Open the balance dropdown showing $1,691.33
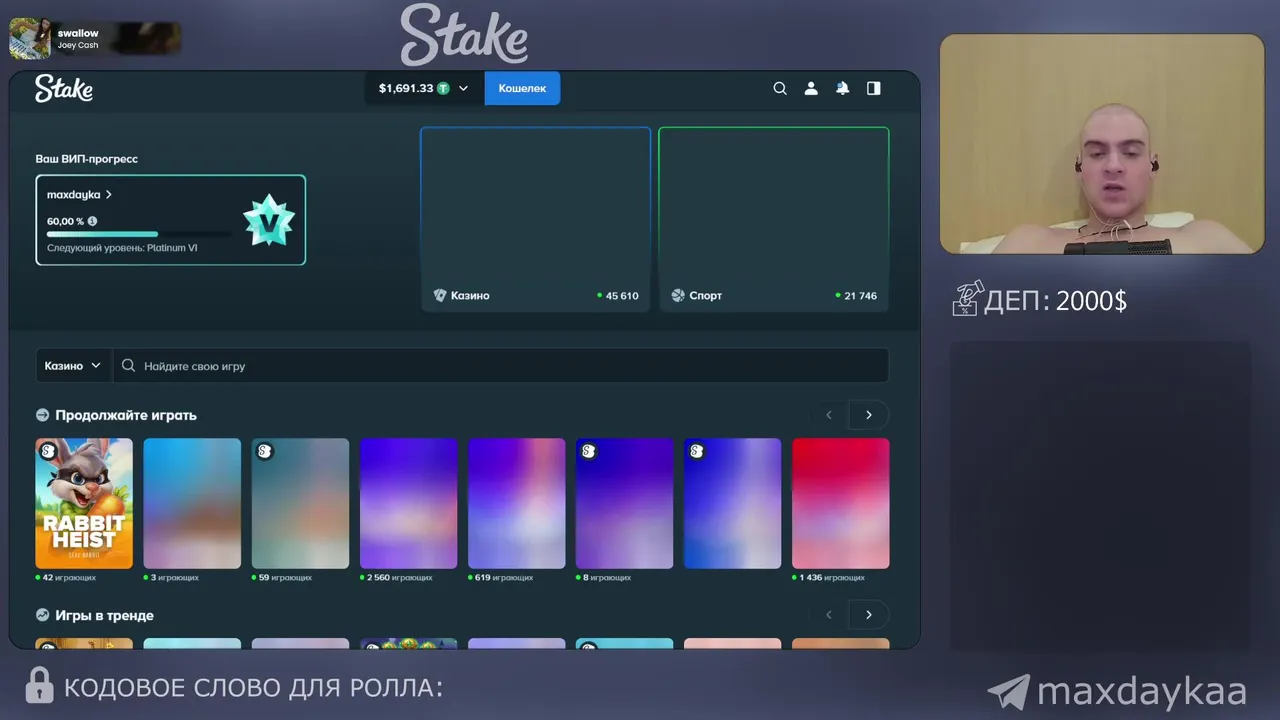 (x=424, y=88)
